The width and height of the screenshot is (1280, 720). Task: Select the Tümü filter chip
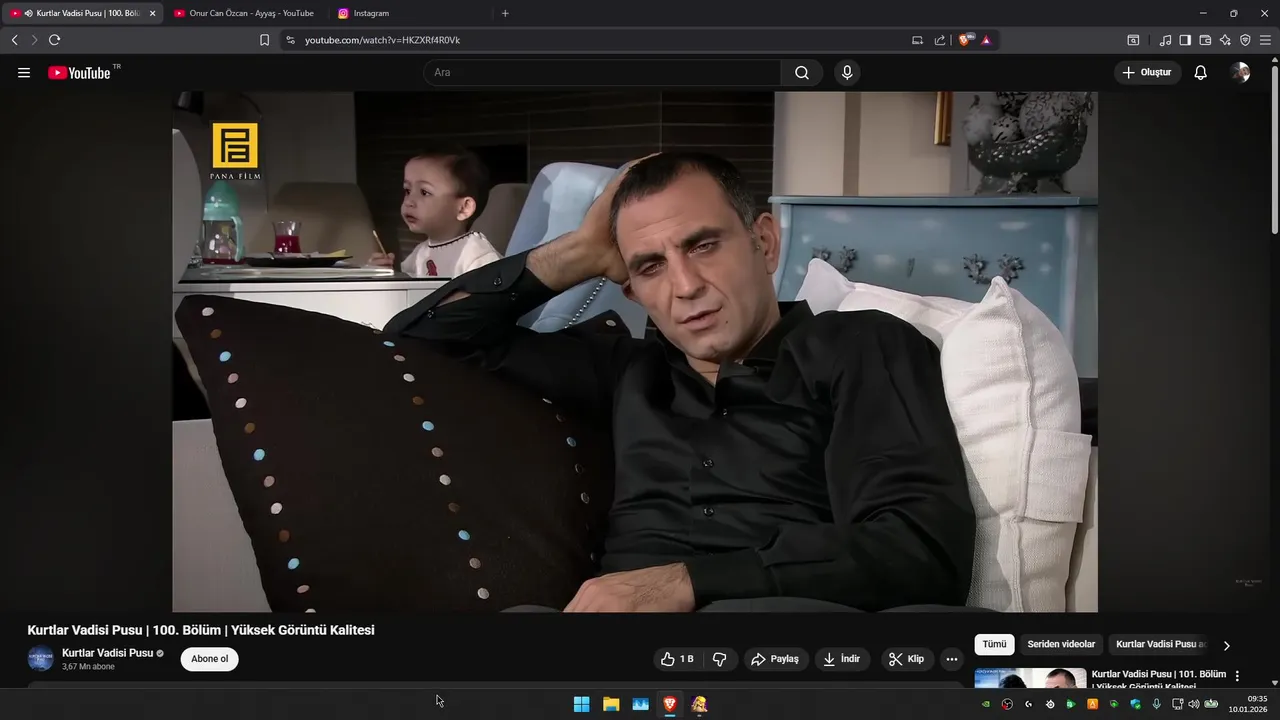[994, 645]
